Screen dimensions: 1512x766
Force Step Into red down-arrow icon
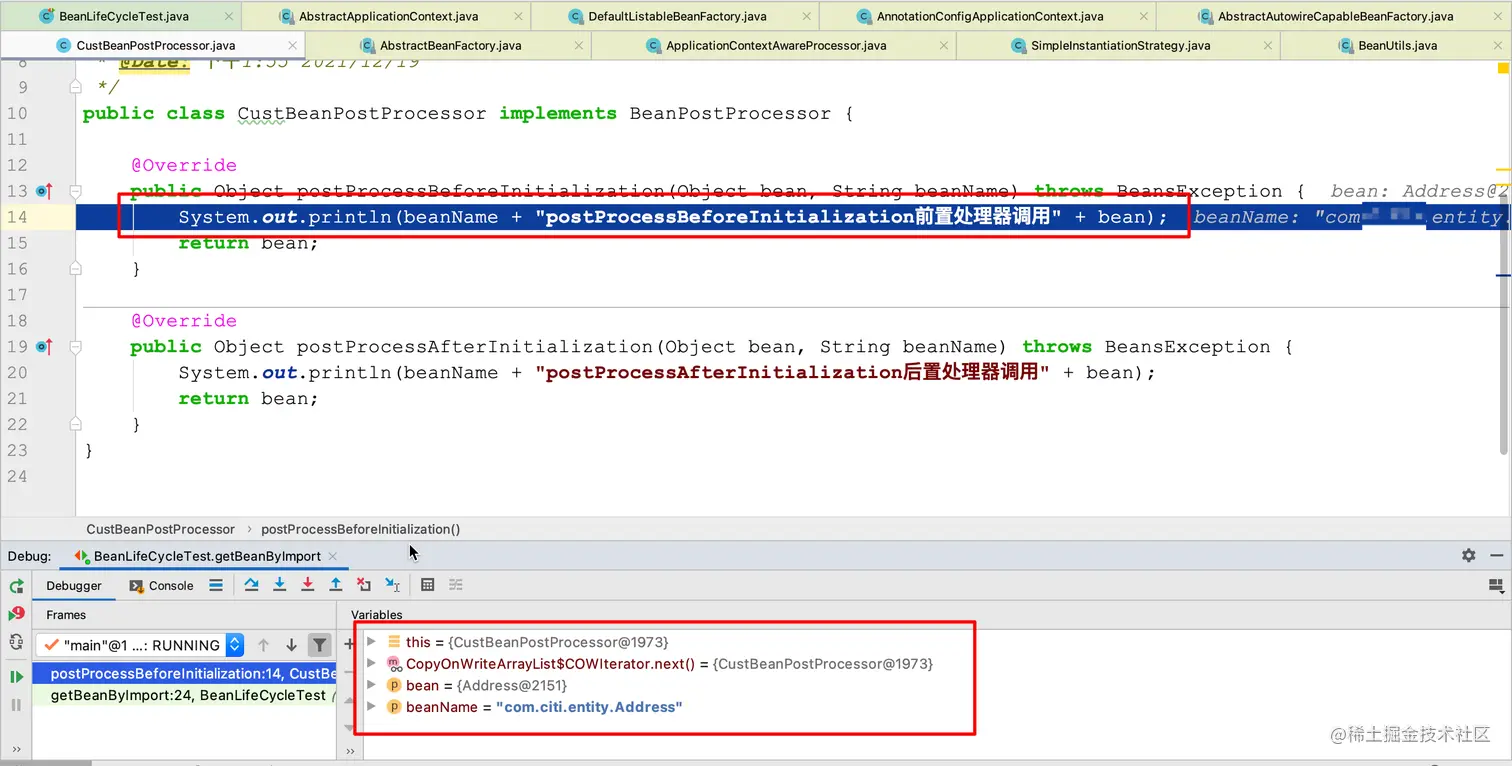(308, 585)
